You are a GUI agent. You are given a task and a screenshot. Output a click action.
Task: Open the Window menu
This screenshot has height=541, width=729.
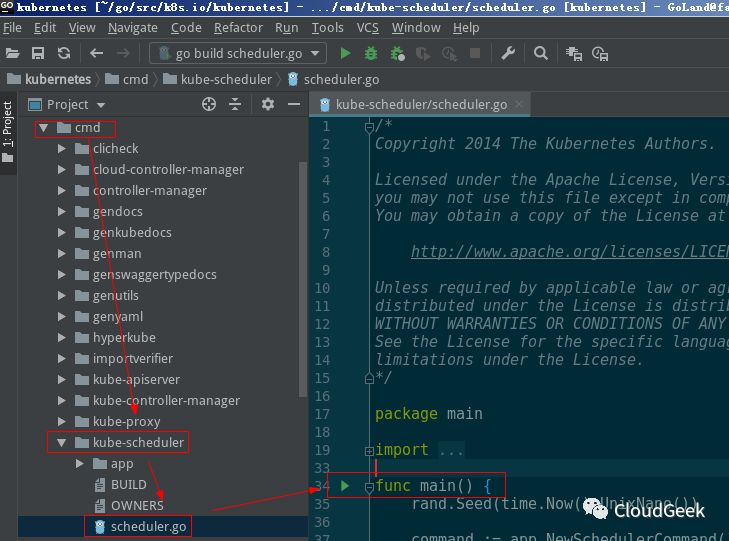click(x=416, y=28)
